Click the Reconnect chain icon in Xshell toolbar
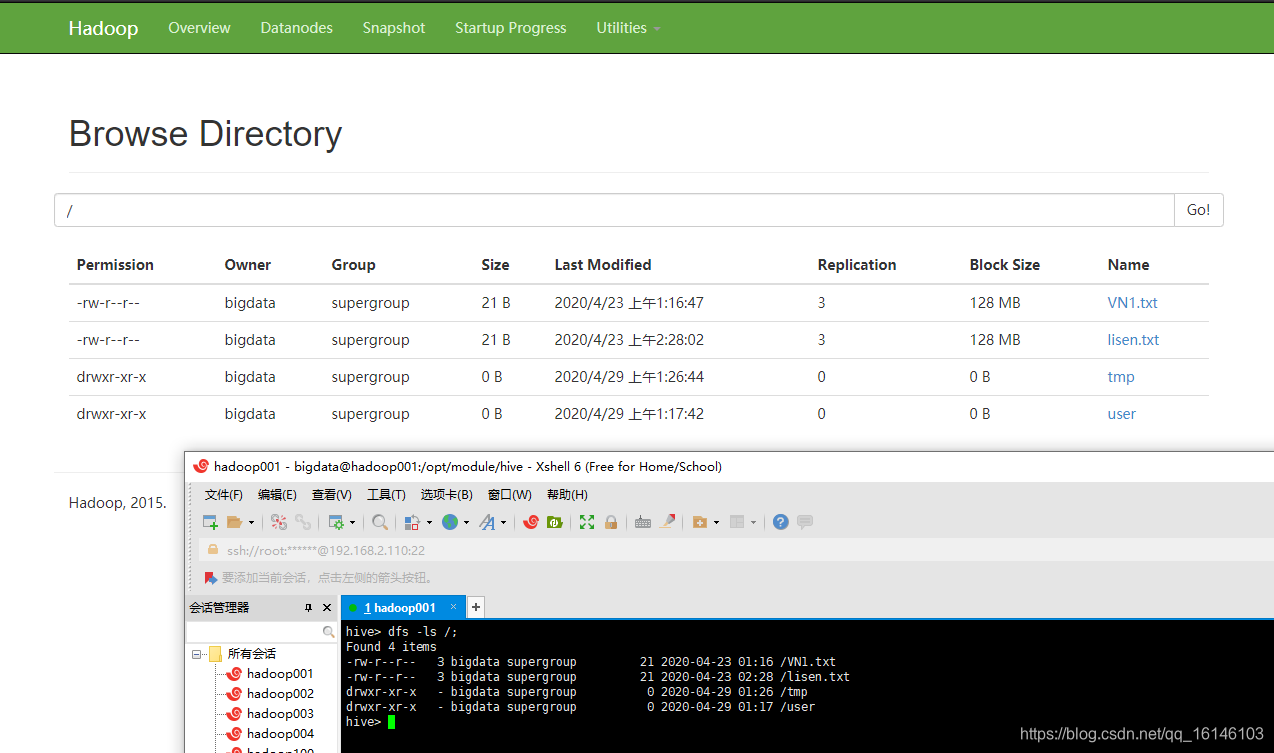 (303, 522)
